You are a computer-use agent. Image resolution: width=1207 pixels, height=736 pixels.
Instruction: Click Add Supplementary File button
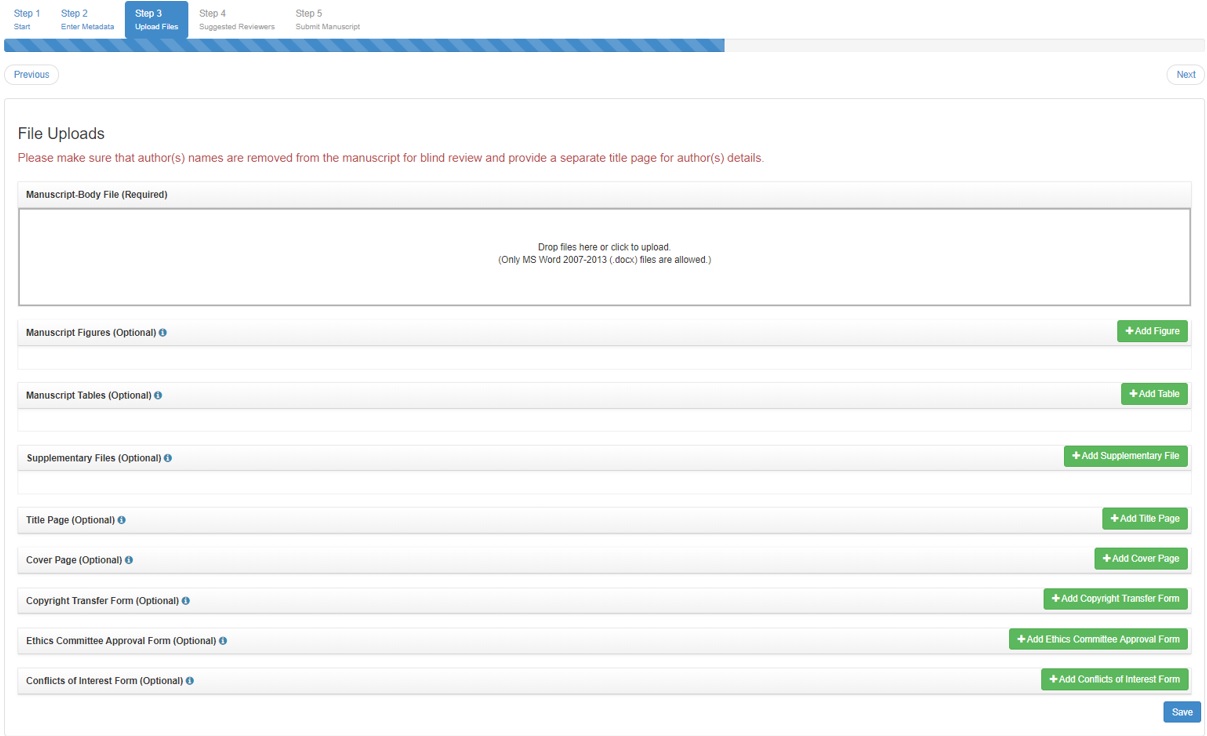1125,456
